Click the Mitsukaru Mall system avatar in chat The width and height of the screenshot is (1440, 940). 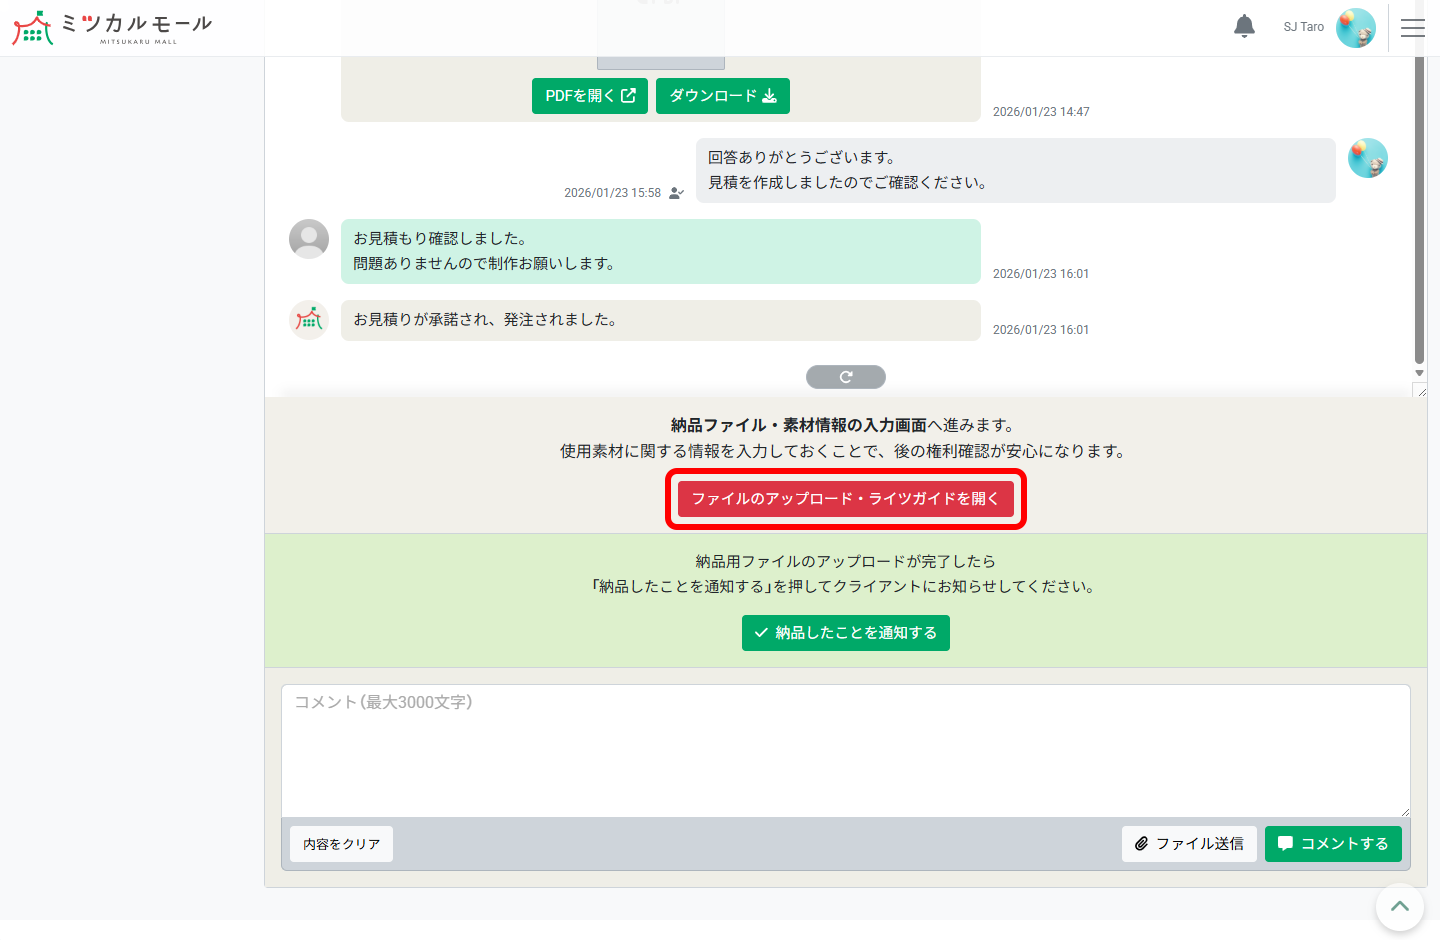[x=309, y=320]
